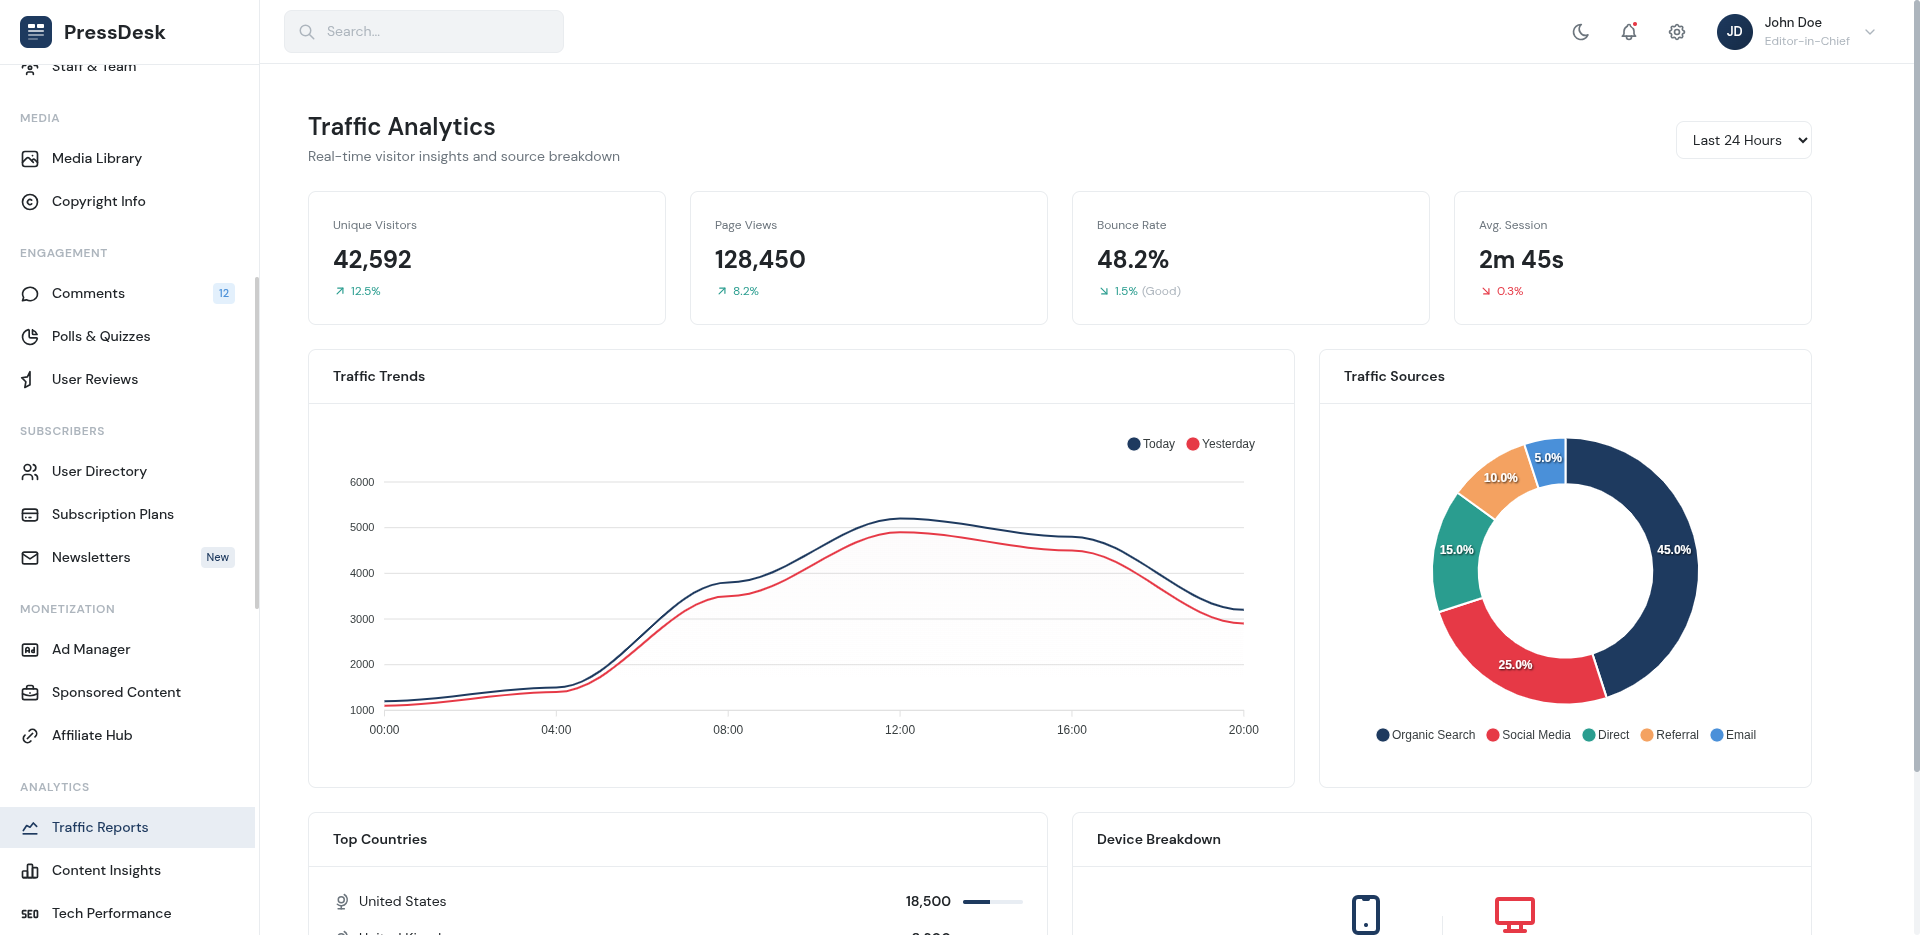The width and height of the screenshot is (1920, 935).
Task: Open settings gear in header
Action: [1677, 32]
